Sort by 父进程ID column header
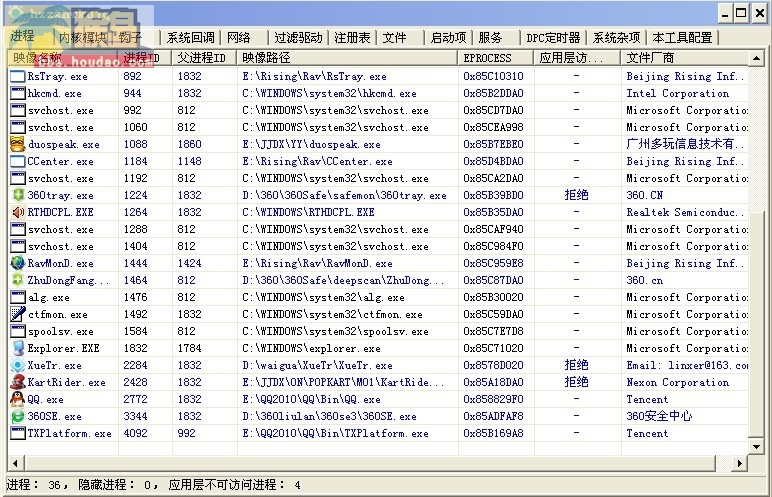The image size is (772, 497). pos(204,58)
